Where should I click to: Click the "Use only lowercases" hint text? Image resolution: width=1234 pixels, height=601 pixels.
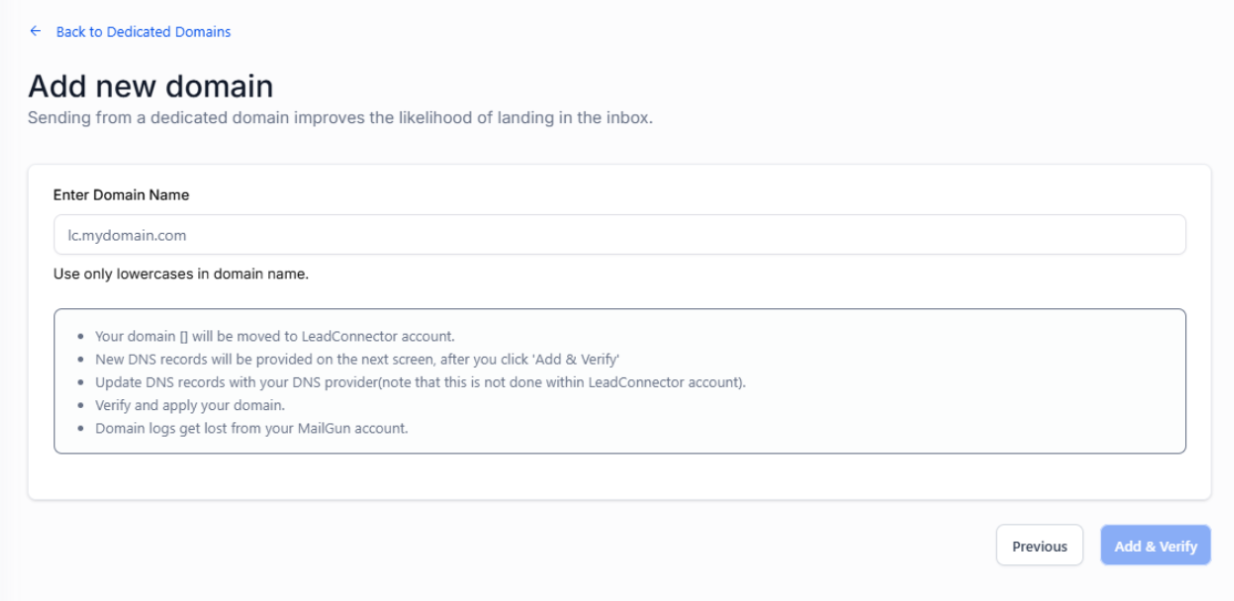pyautogui.click(x=181, y=274)
